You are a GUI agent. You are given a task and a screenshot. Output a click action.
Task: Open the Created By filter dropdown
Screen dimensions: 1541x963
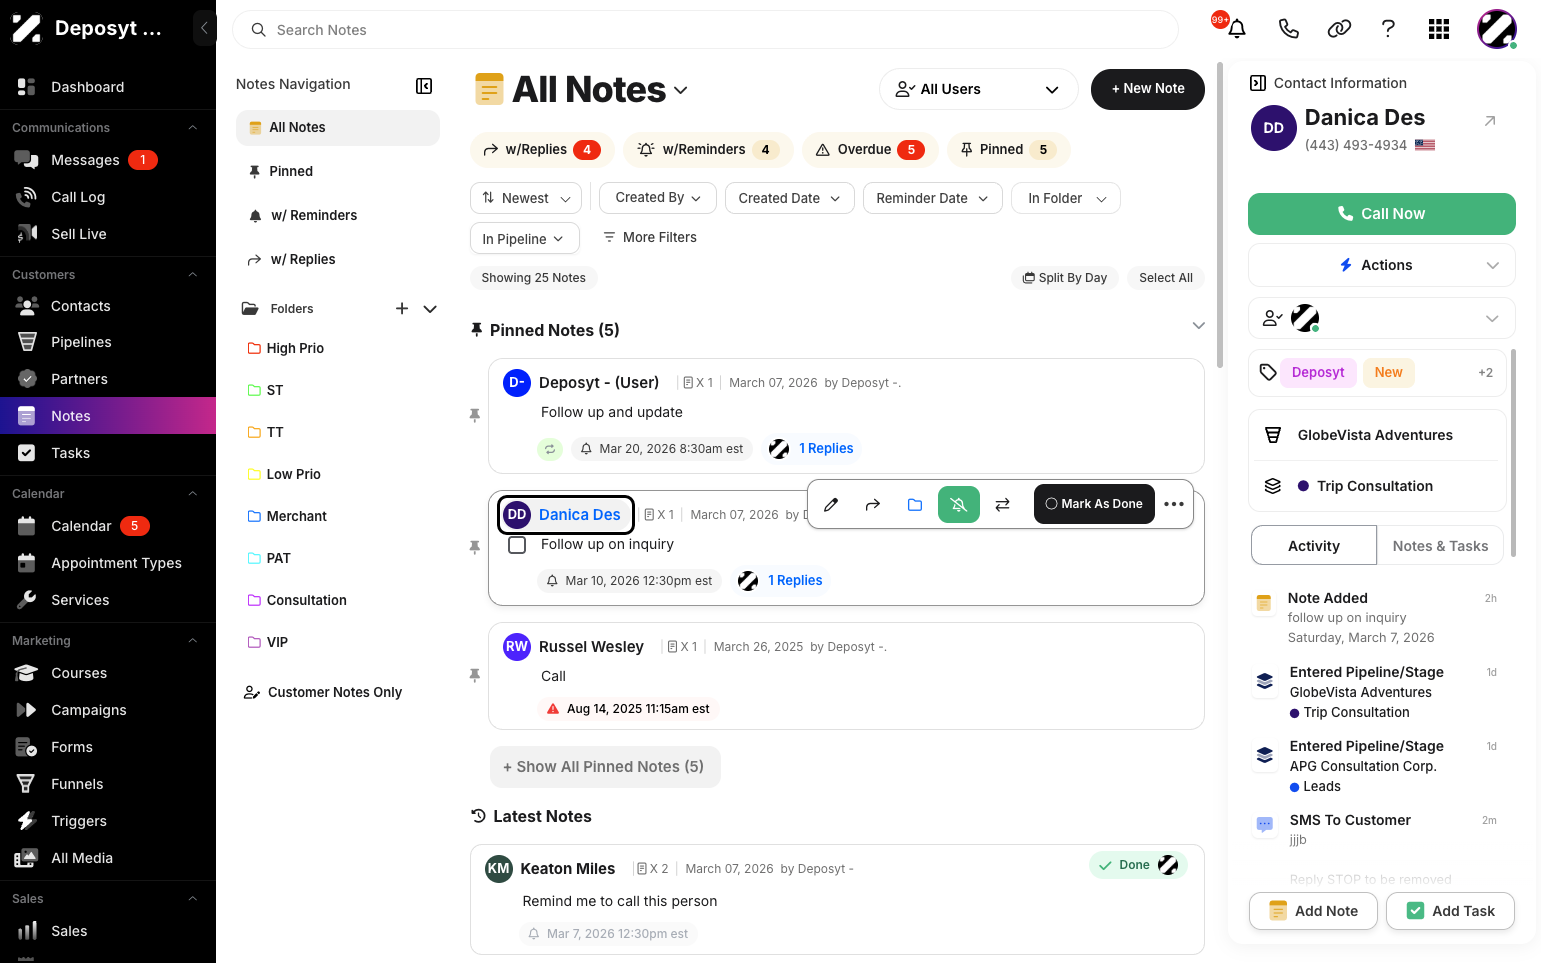coord(658,198)
